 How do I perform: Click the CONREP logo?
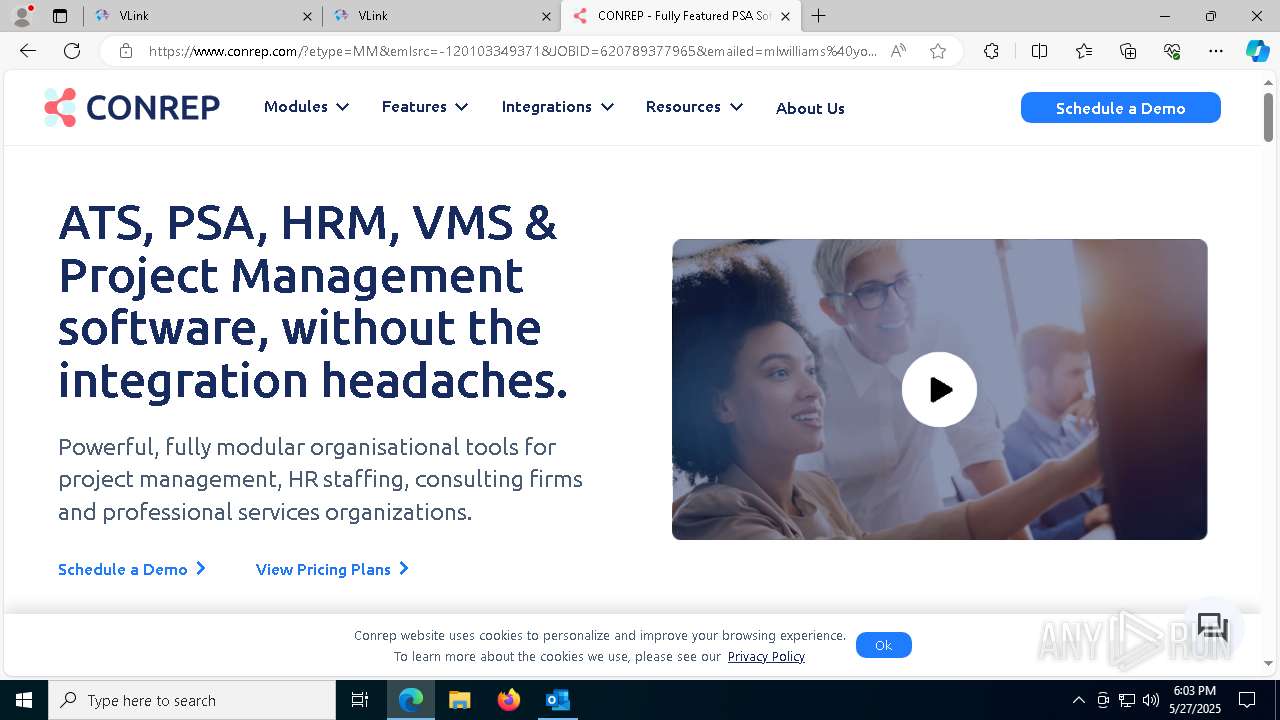click(132, 107)
